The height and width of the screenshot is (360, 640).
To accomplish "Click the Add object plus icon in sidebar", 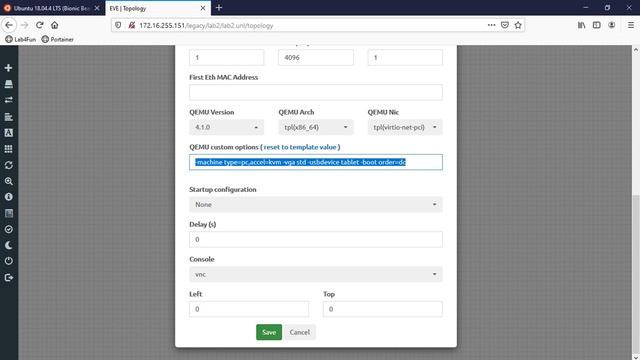I will coord(9,68).
